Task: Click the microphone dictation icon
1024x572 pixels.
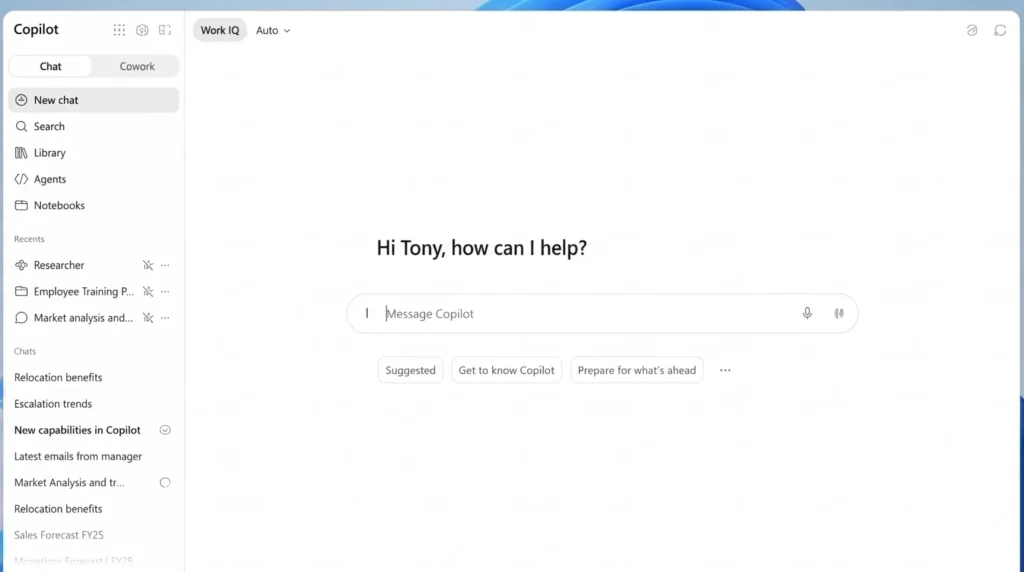Action: tap(807, 313)
